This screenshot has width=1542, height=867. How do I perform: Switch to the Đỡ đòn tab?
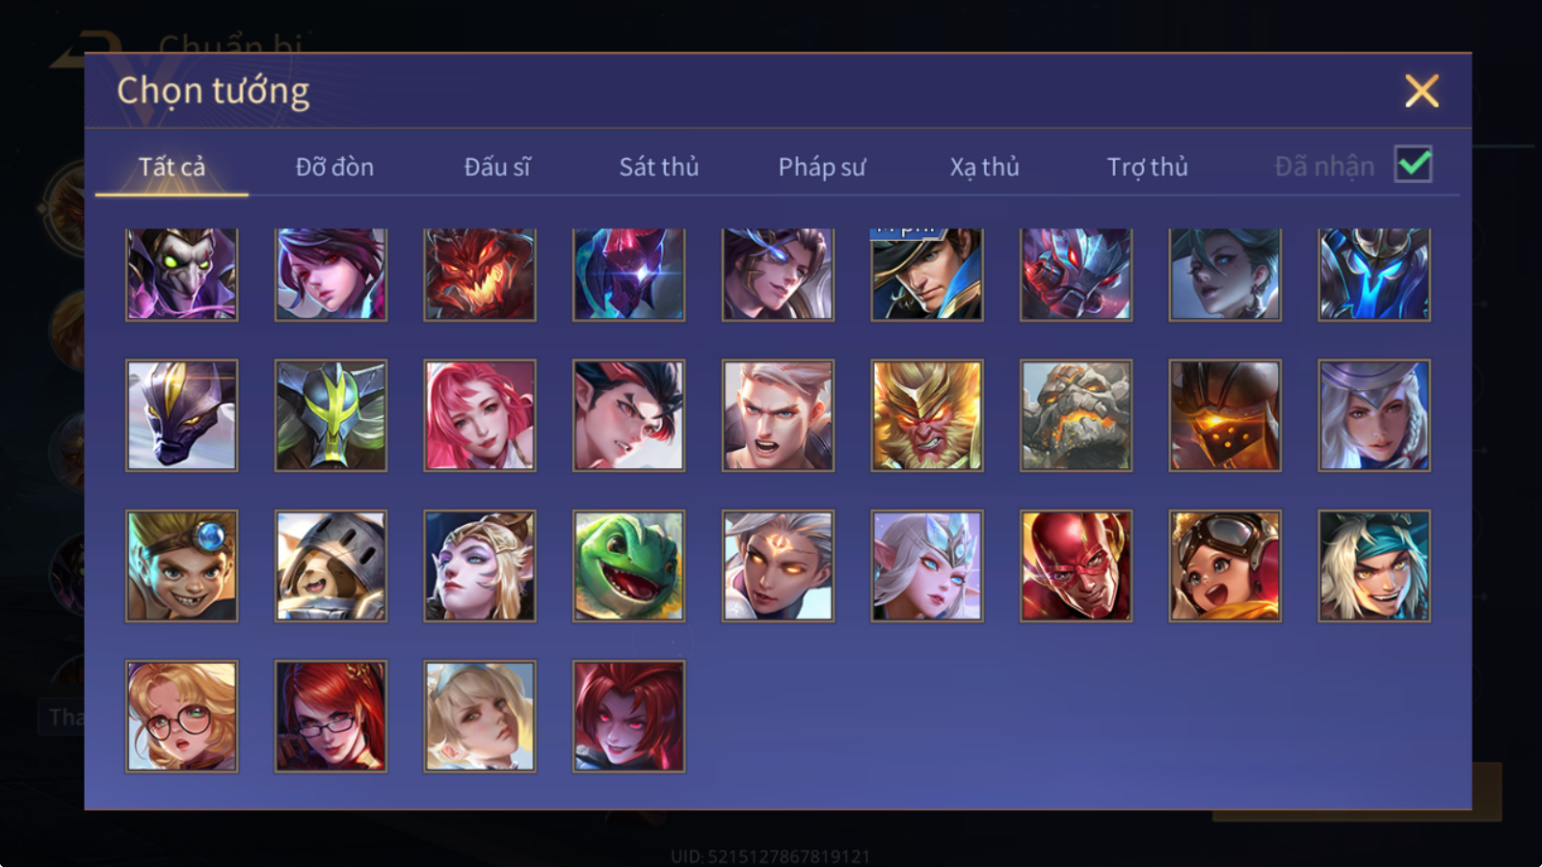tap(335, 167)
